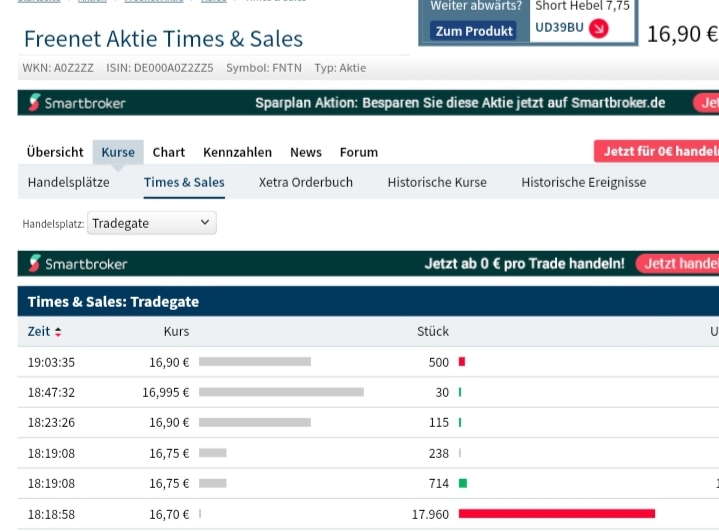This screenshot has width=719, height=531.
Task: Click the Smartbroker logo in second banner
Action: pyautogui.click(x=78, y=264)
